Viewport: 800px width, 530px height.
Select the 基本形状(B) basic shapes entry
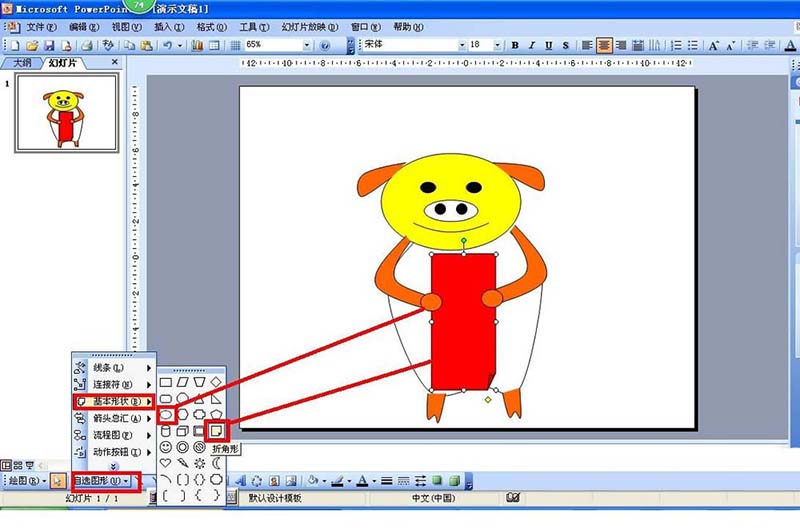point(114,401)
